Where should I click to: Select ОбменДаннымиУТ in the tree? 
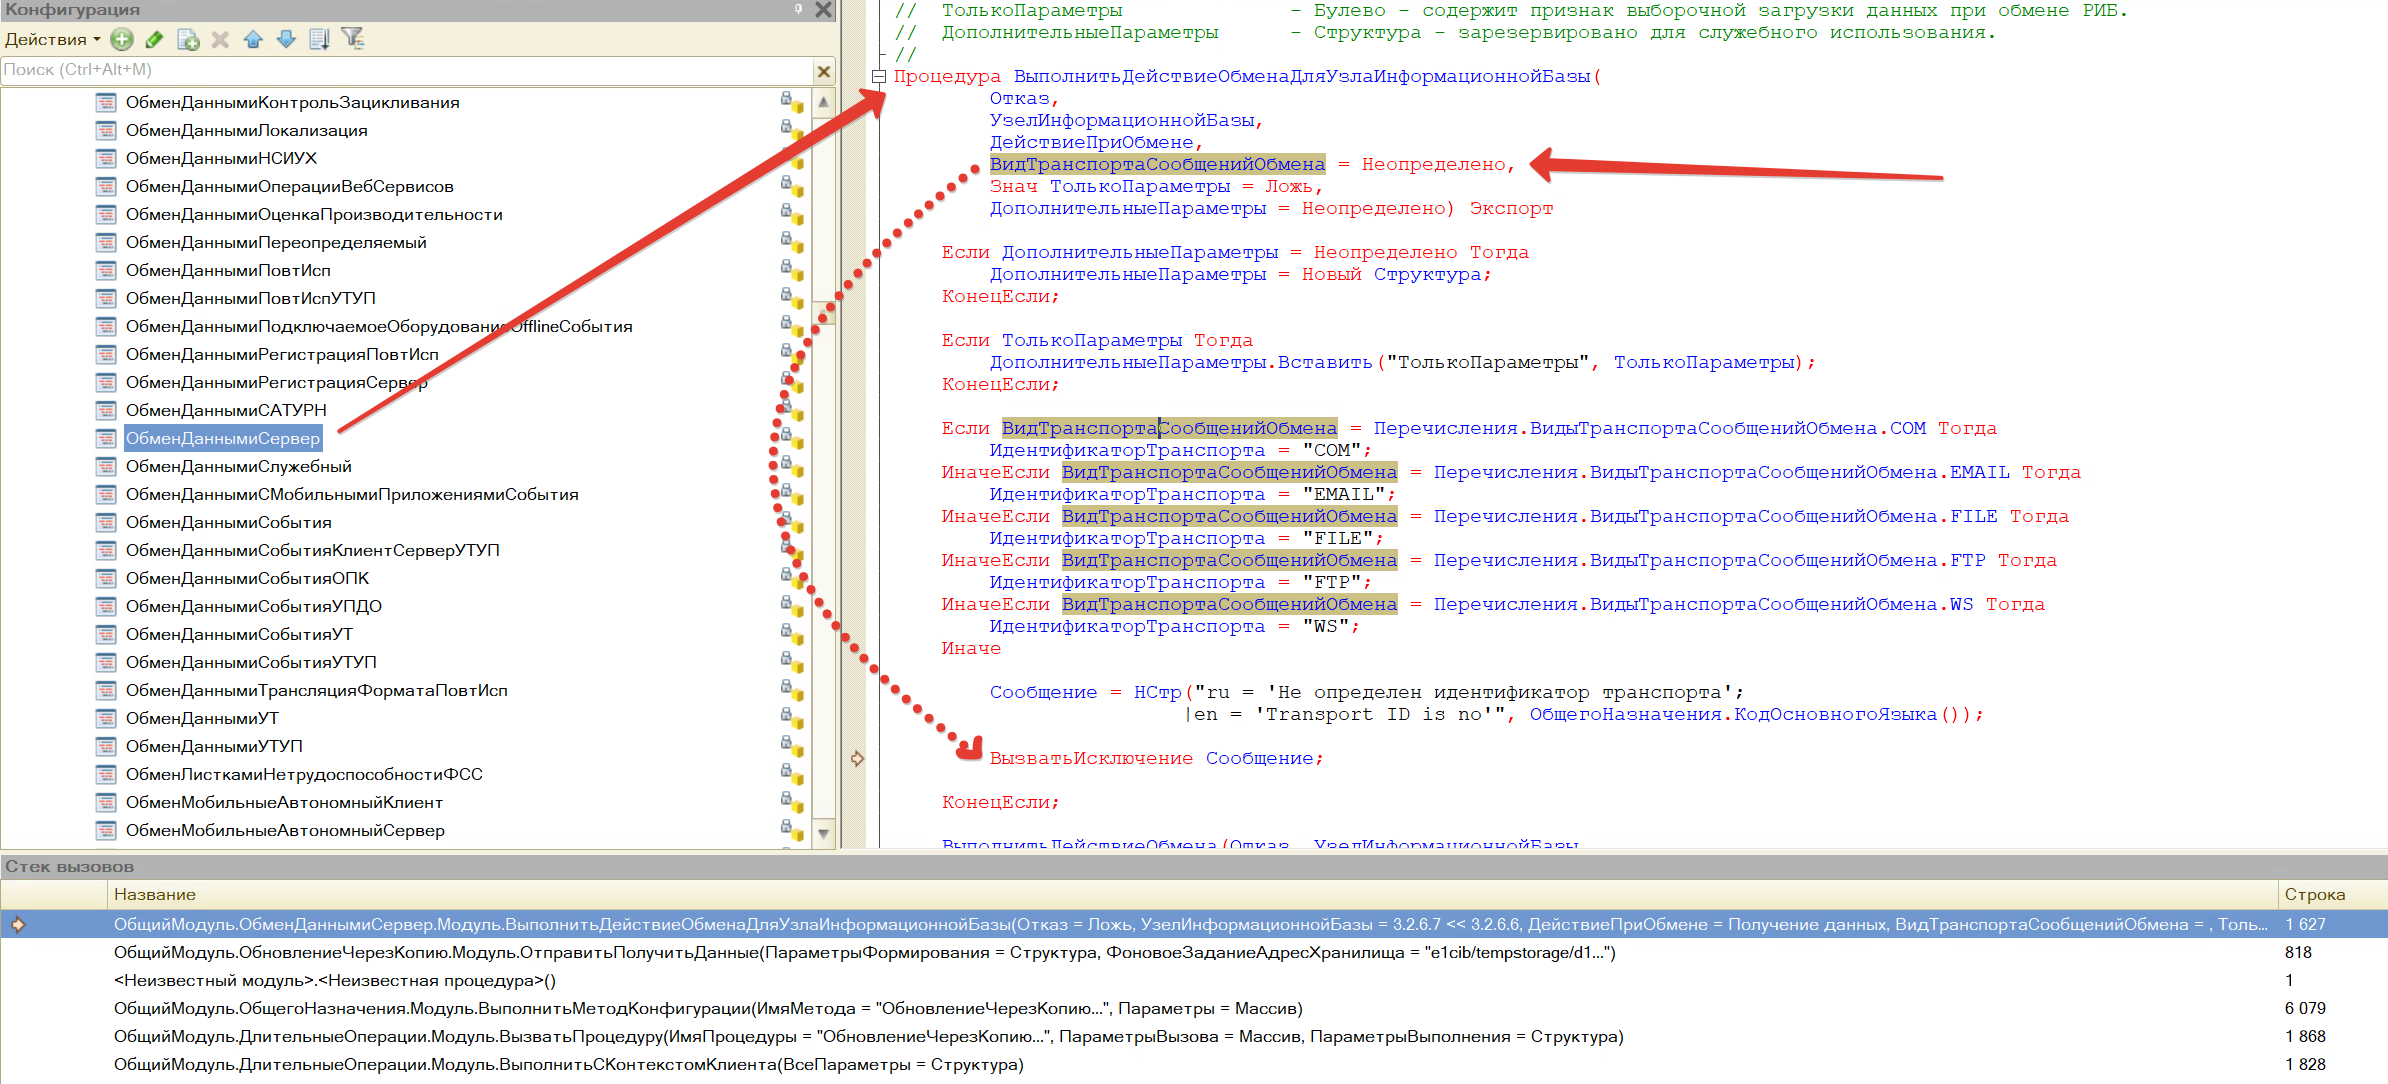coord(202,718)
